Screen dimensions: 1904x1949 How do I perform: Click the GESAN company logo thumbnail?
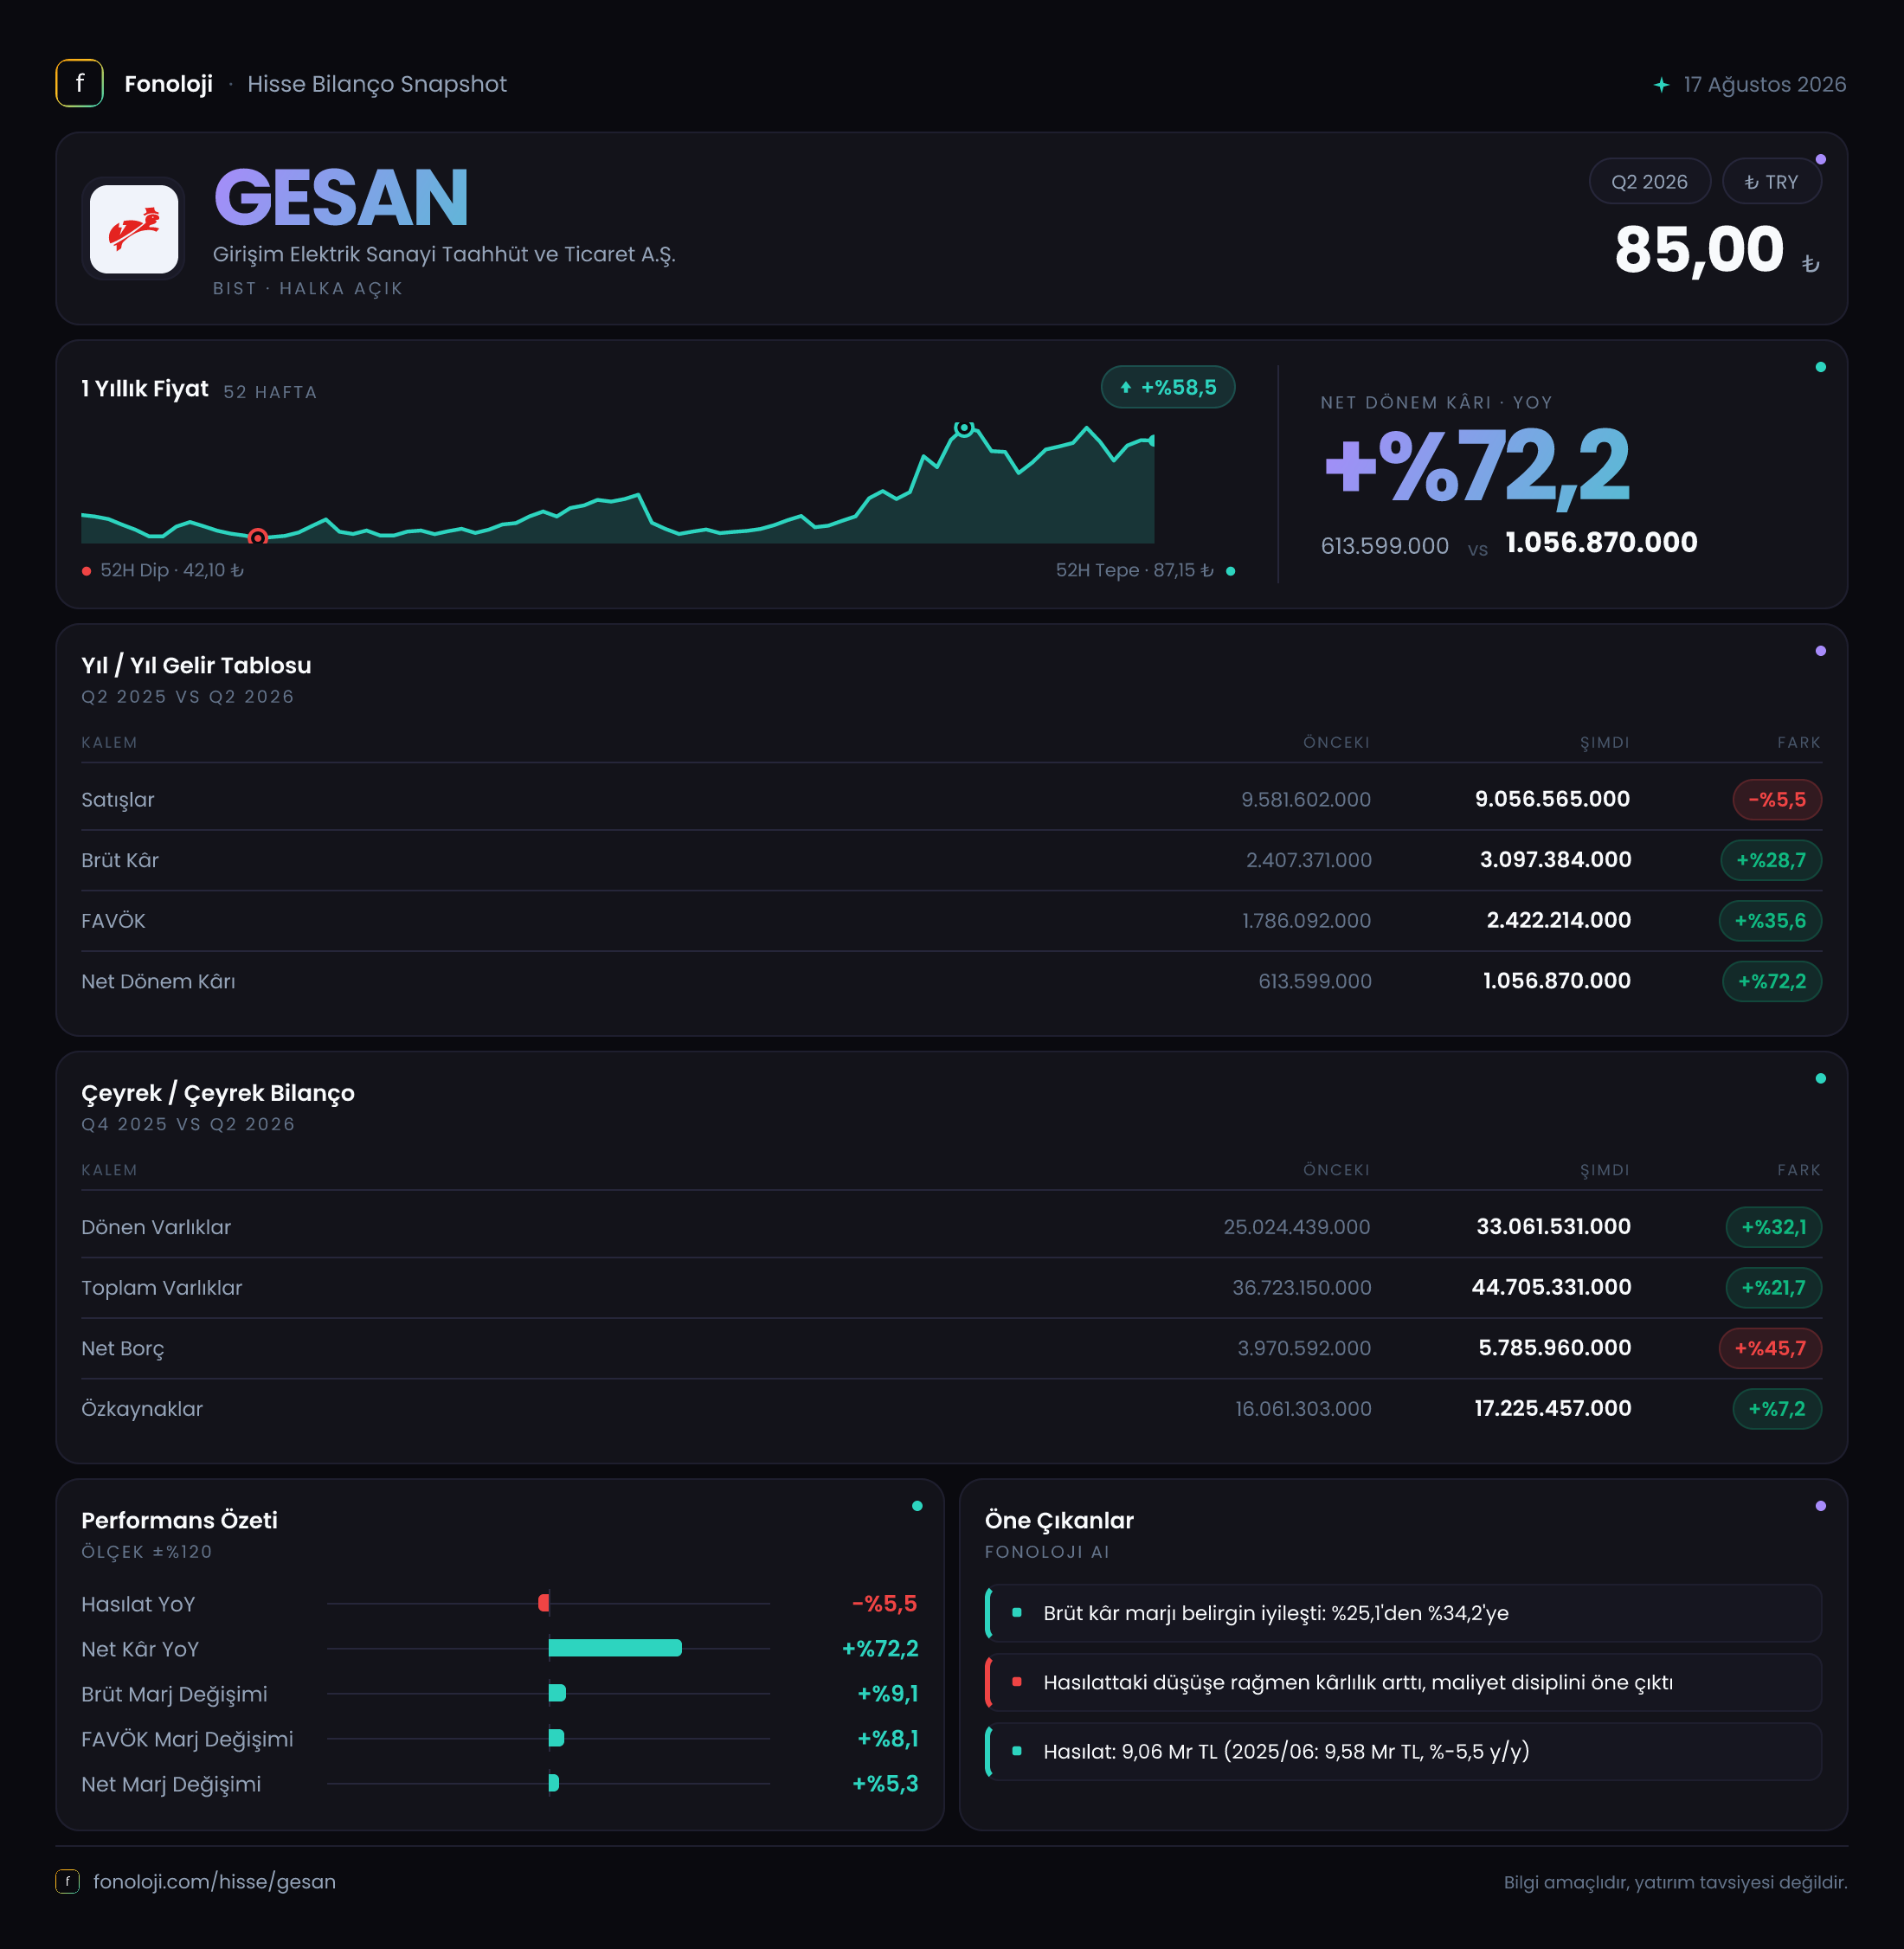point(134,229)
